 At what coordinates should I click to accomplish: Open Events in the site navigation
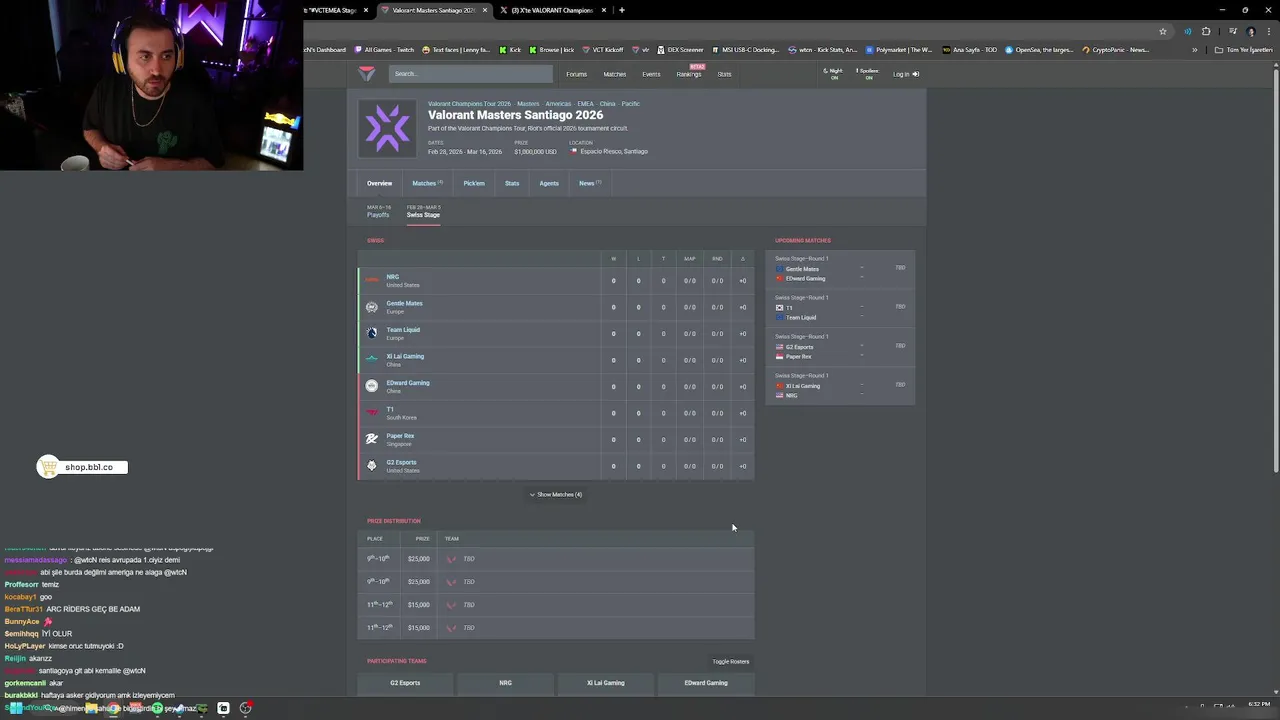coord(651,74)
